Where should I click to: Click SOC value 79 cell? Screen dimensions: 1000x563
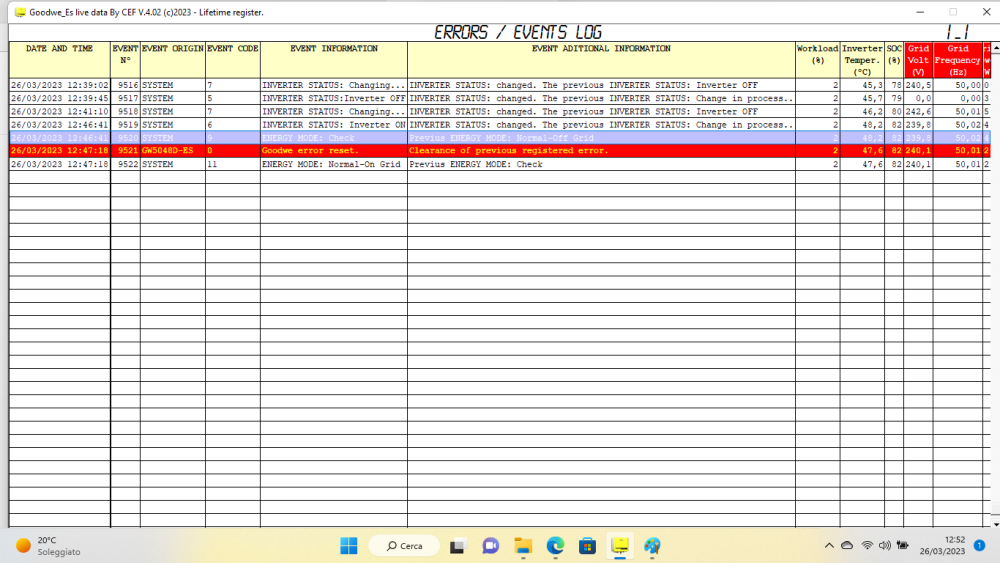tap(894, 98)
